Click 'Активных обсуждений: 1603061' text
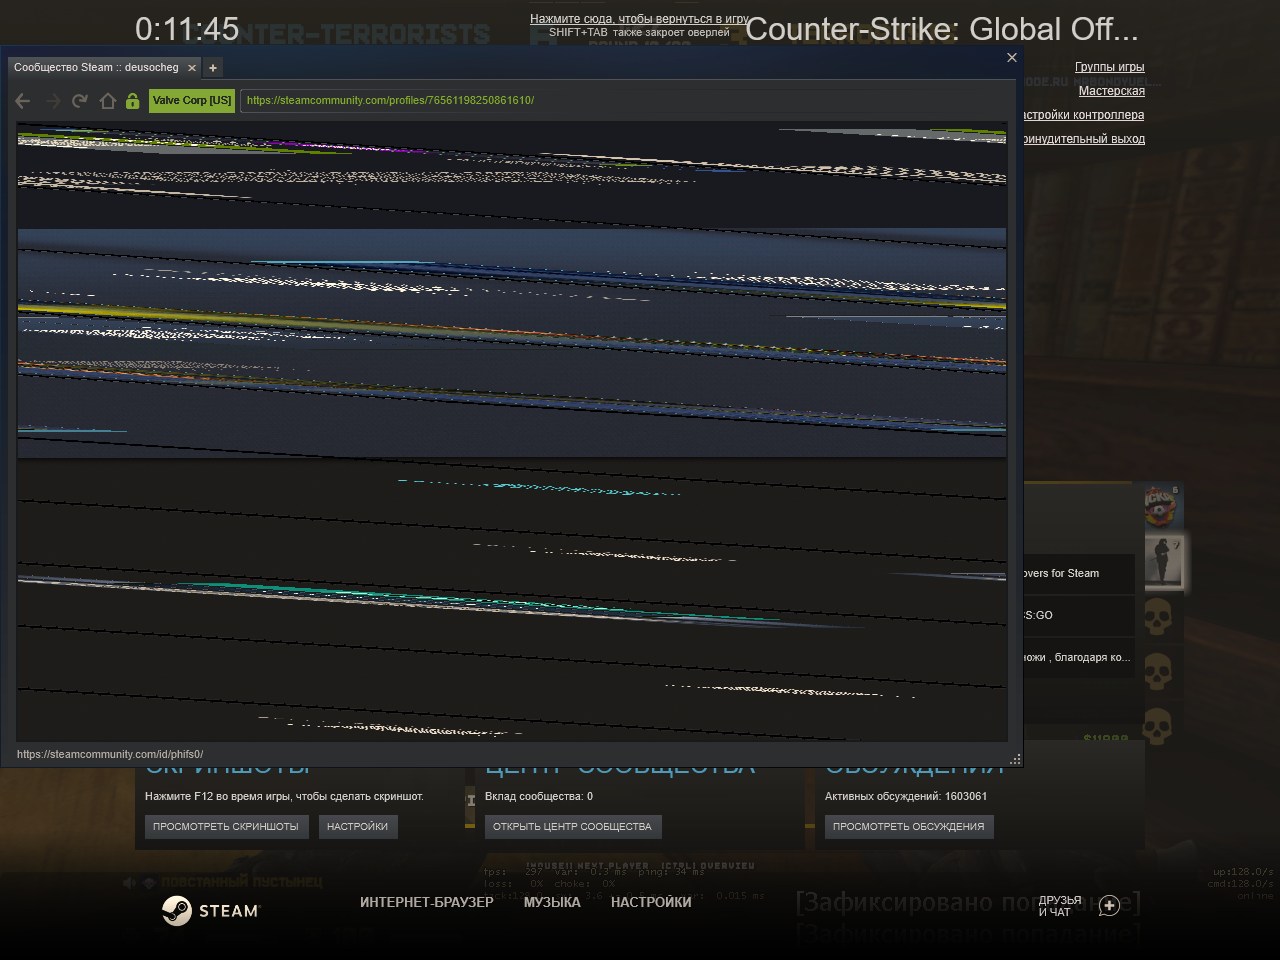Image resolution: width=1280 pixels, height=960 pixels. (x=906, y=797)
